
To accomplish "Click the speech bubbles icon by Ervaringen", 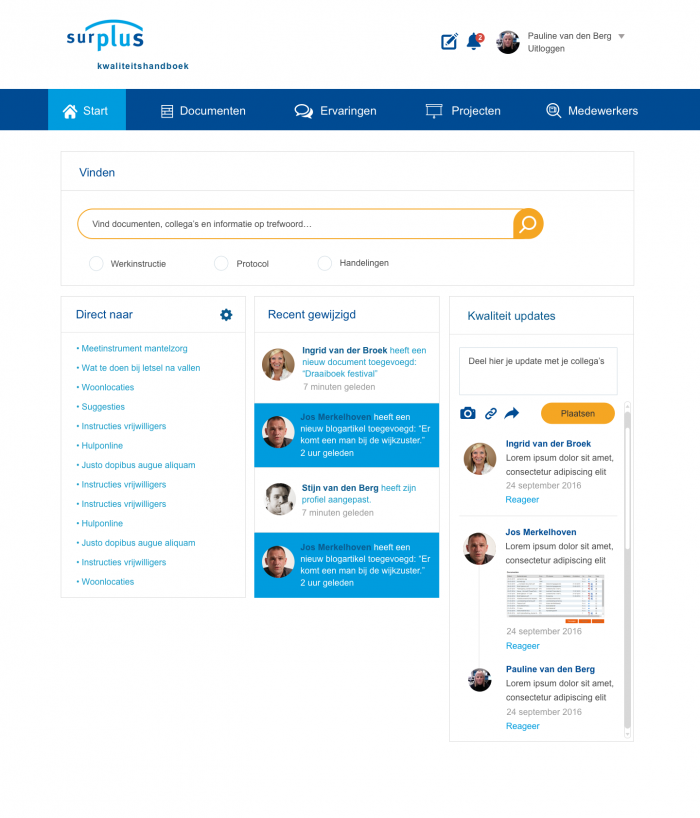I will pos(304,111).
